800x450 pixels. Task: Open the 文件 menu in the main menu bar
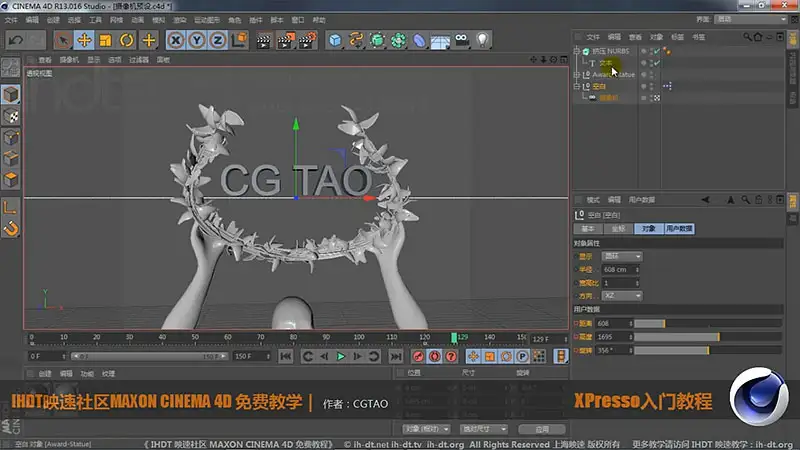click(x=11, y=20)
